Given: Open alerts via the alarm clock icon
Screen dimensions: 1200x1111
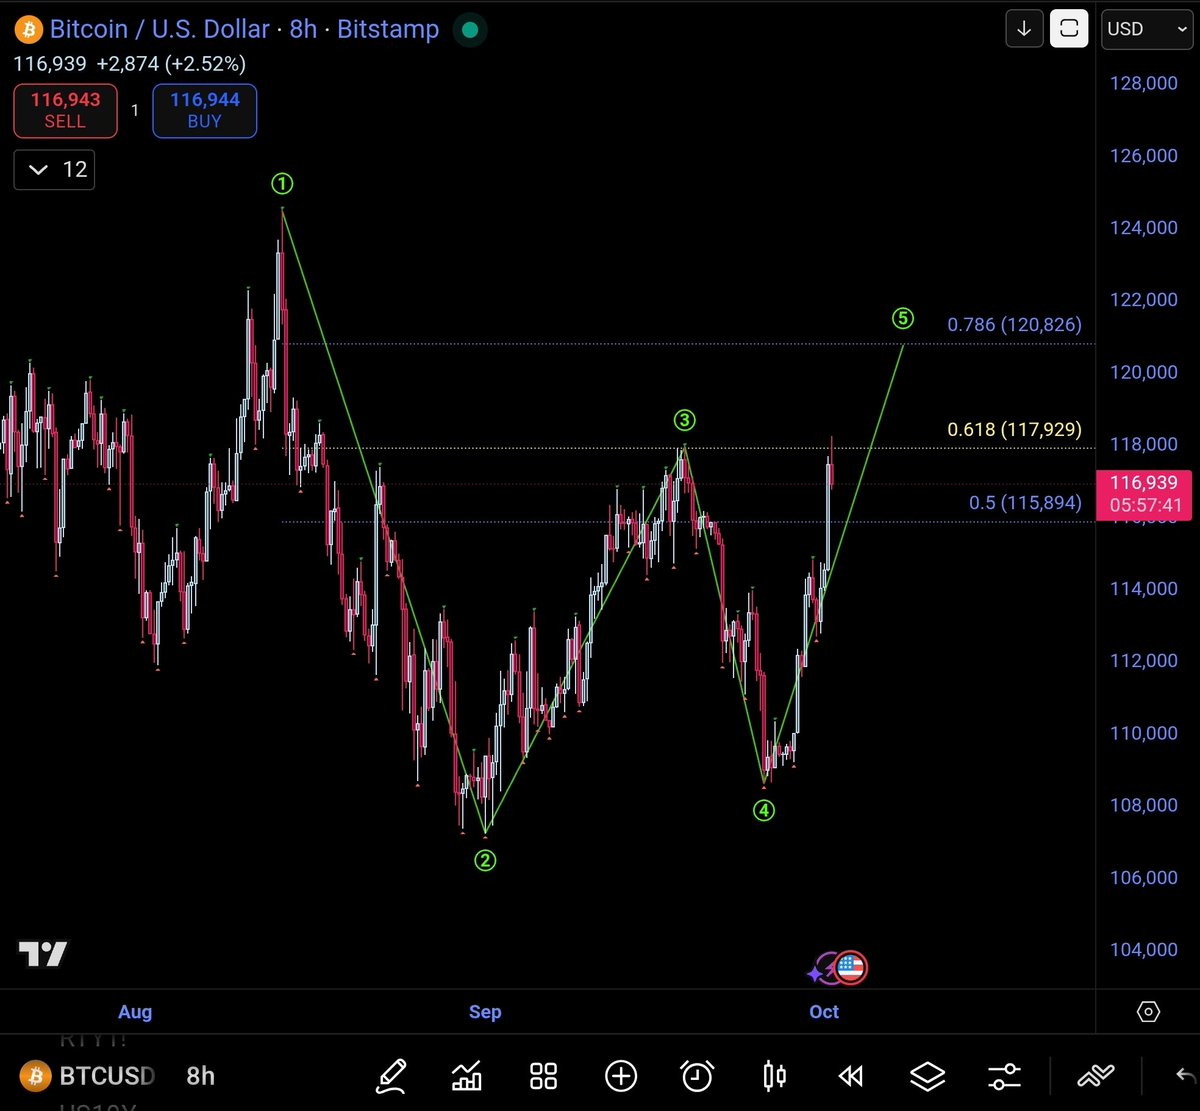Looking at the screenshot, I should pos(697,1076).
